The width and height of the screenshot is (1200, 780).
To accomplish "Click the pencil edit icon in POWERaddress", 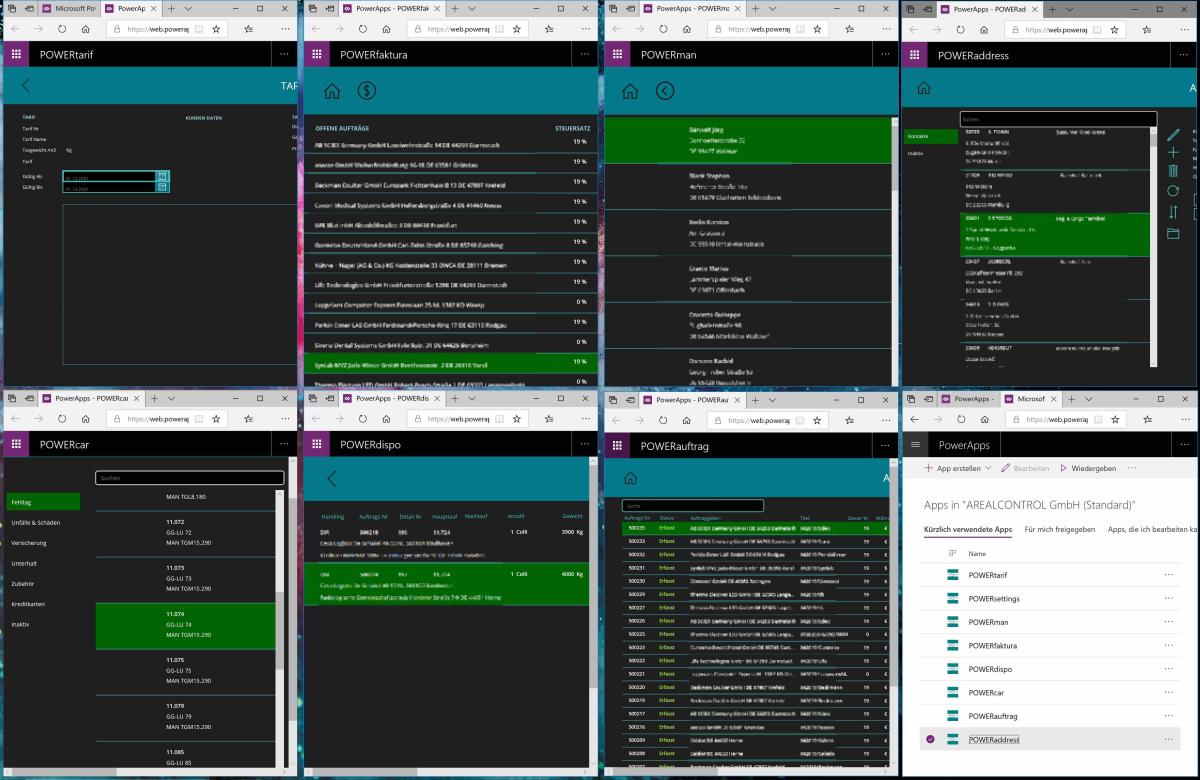I will click(1173, 134).
